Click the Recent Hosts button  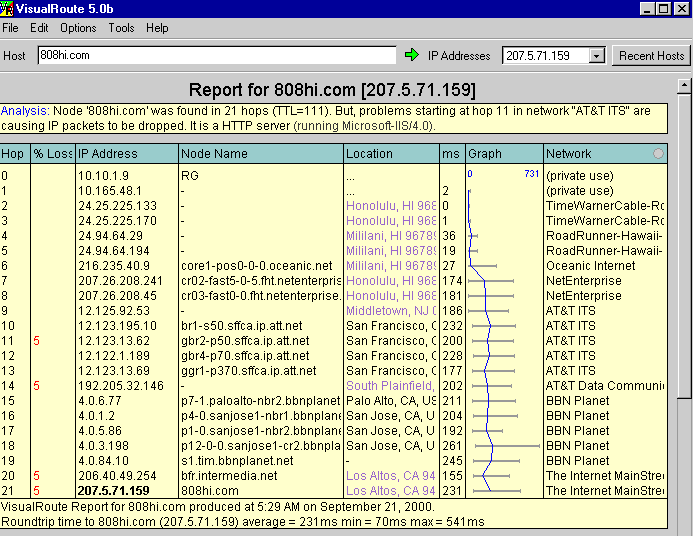(x=651, y=56)
